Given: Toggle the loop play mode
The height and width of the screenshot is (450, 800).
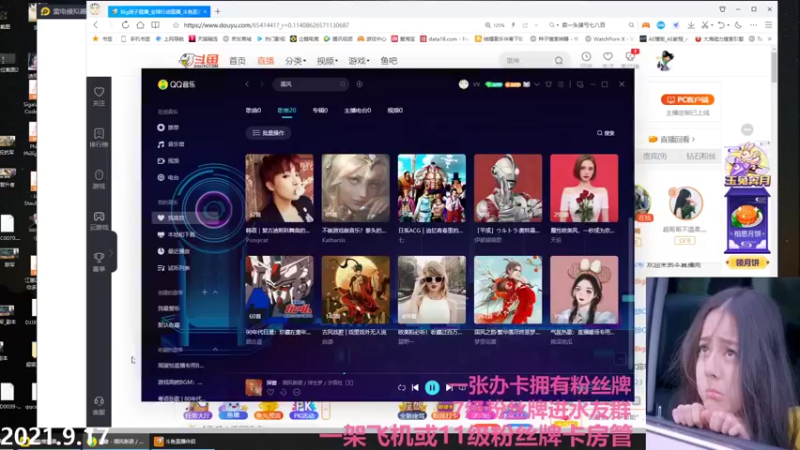Looking at the screenshot, I should coord(402,388).
